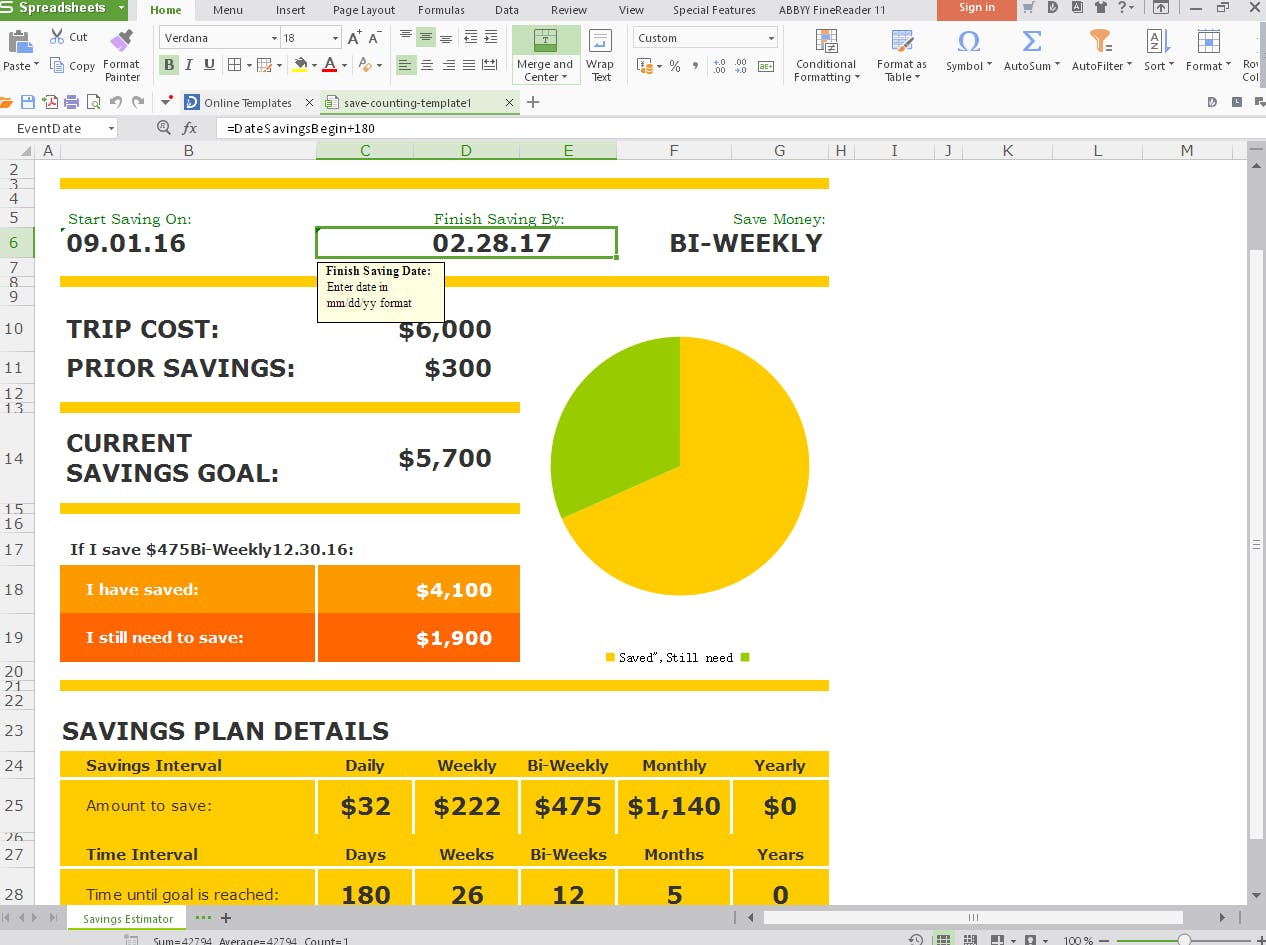Select the Savings Estimator sheet tab
The height and width of the screenshot is (945, 1266).
click(x=127, y=918)
